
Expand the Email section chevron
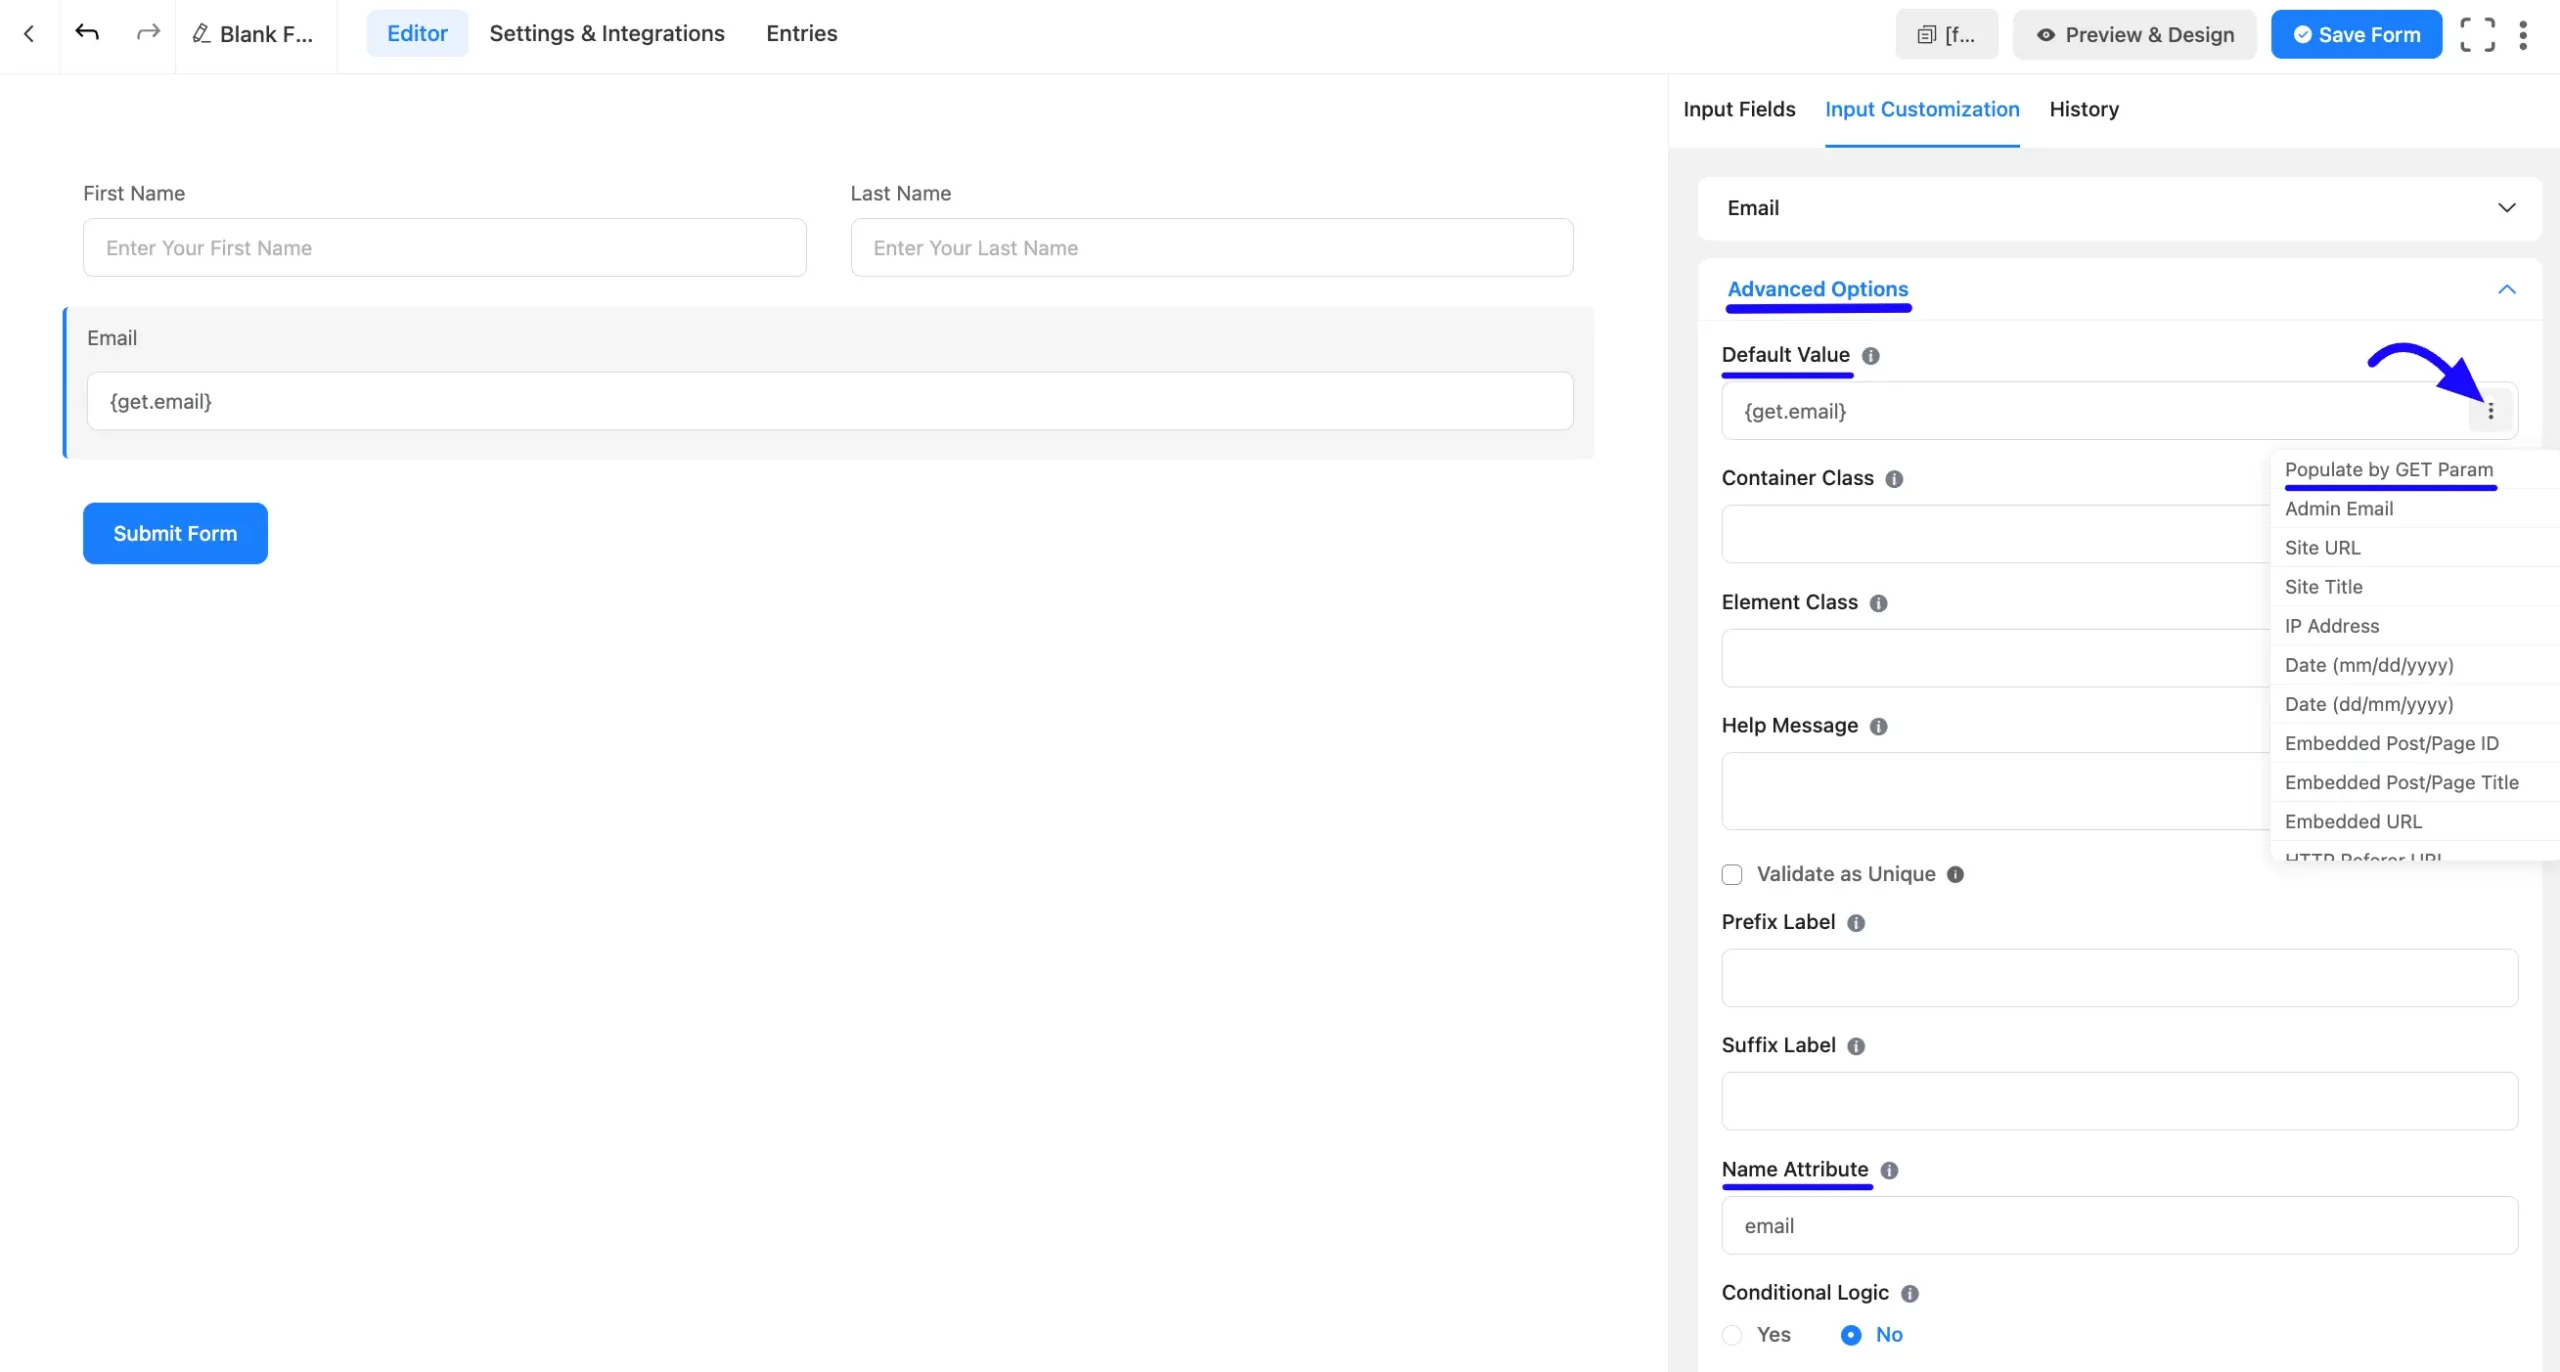pos(2506,208)
